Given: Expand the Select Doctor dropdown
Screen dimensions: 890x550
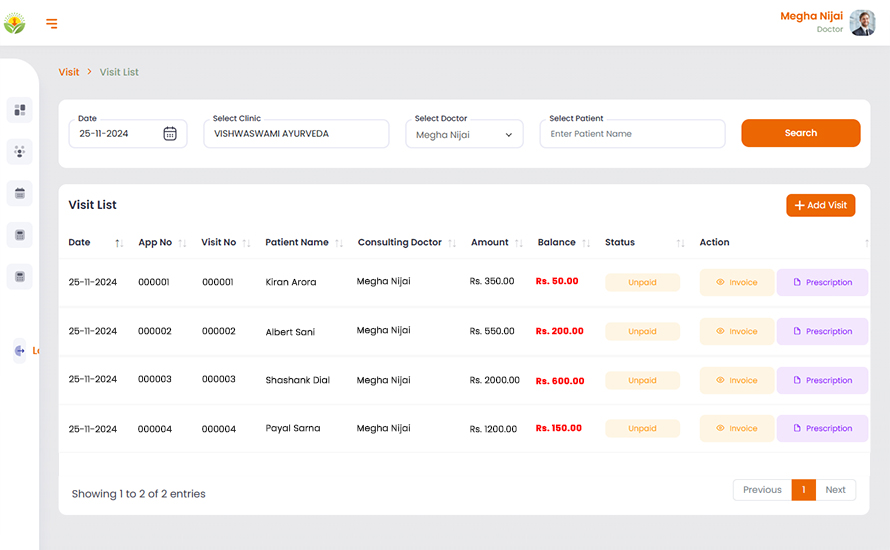Looking at the screenshot, I should 464,135.
